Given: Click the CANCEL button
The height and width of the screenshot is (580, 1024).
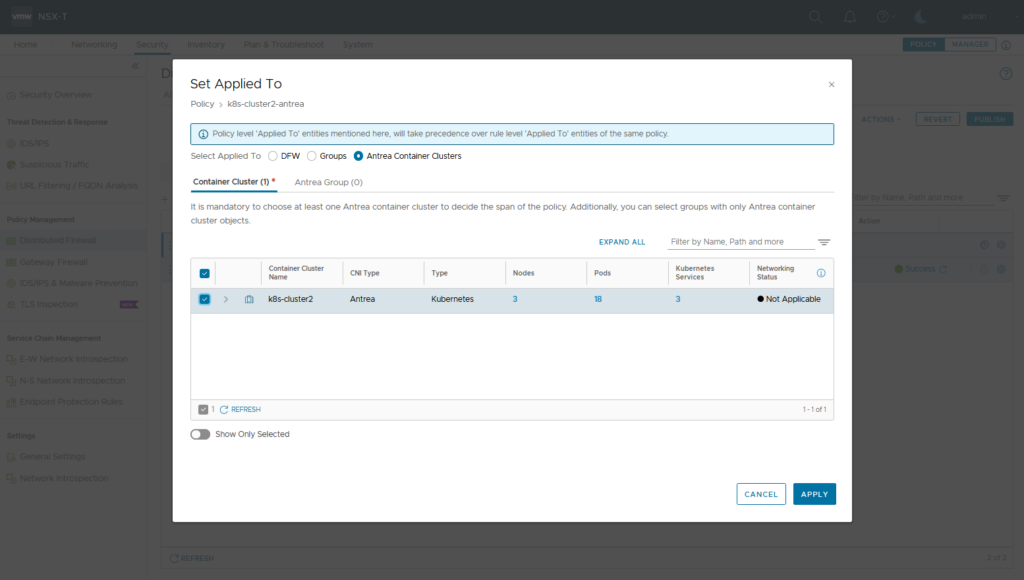Looking at the screenshot, I should tap(761, 494).
